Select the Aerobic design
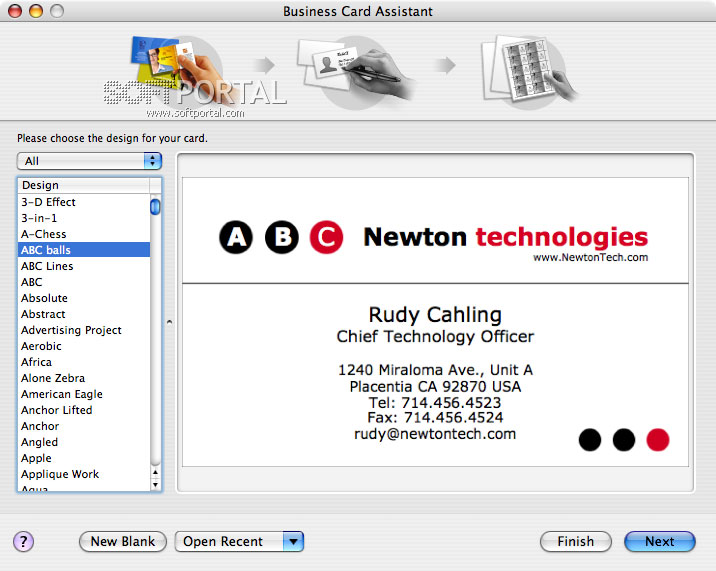The height and width of the screenshot is (571, 716). [84, 346]
